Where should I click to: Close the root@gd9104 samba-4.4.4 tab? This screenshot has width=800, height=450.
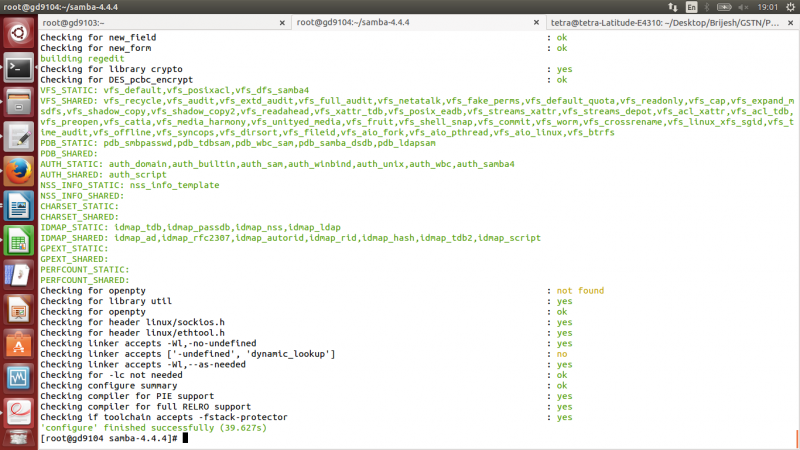pyautogui.click(x=536, y=22)
